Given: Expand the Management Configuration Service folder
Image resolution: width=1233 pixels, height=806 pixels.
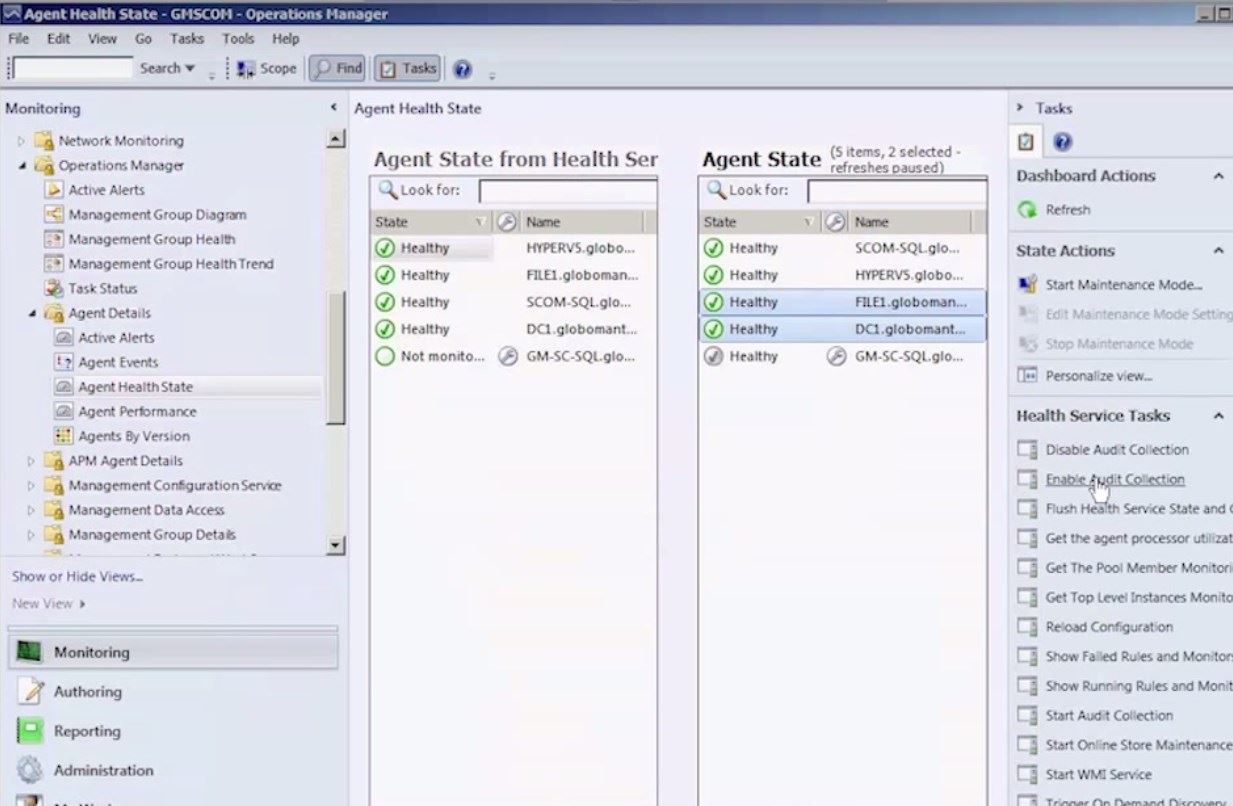Looking at the screenshot, I should tap(32, 485).
